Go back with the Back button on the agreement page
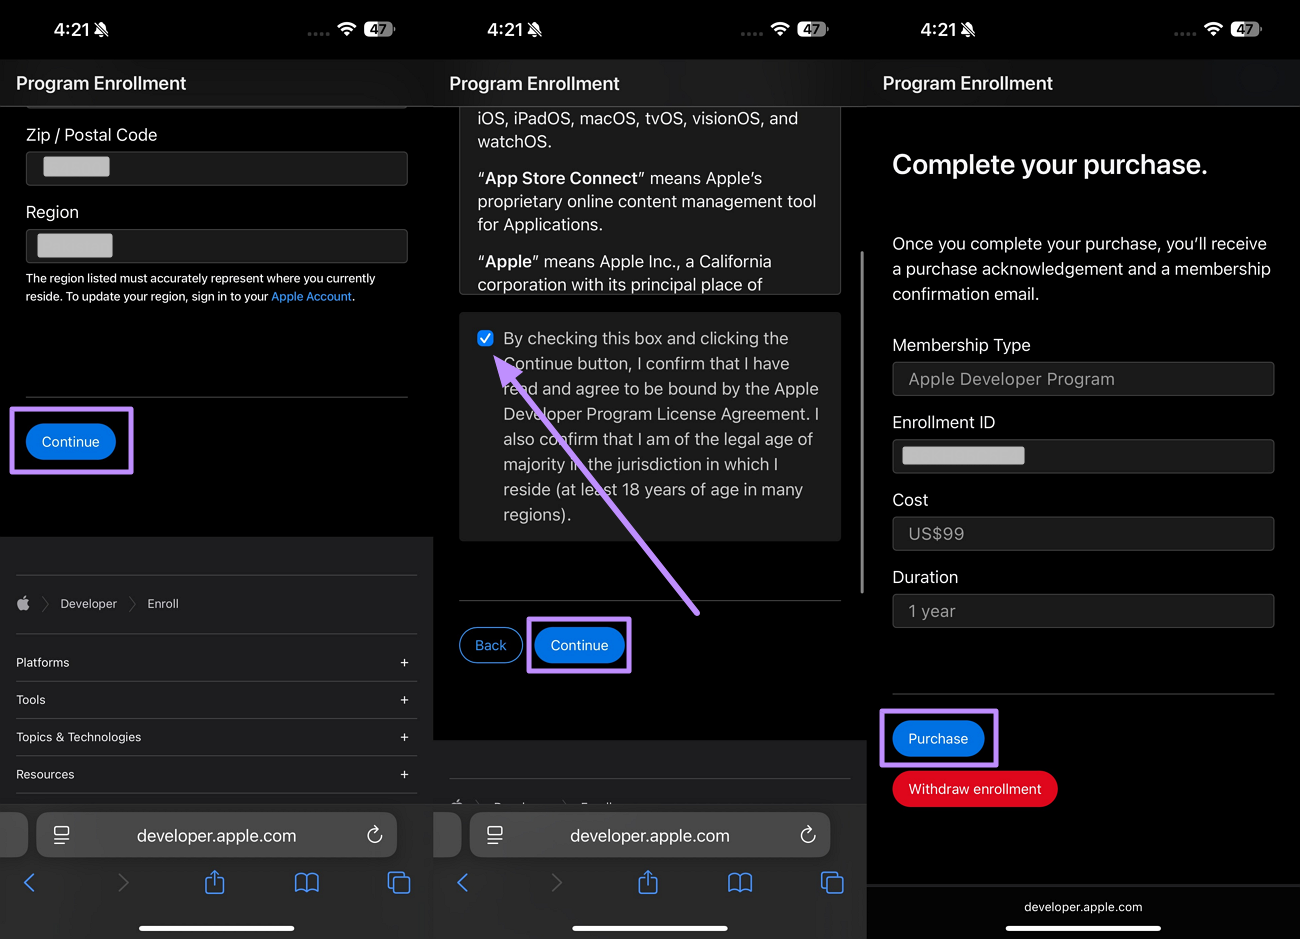This screenshot has width=1300, height=939. tap(490, 645)
